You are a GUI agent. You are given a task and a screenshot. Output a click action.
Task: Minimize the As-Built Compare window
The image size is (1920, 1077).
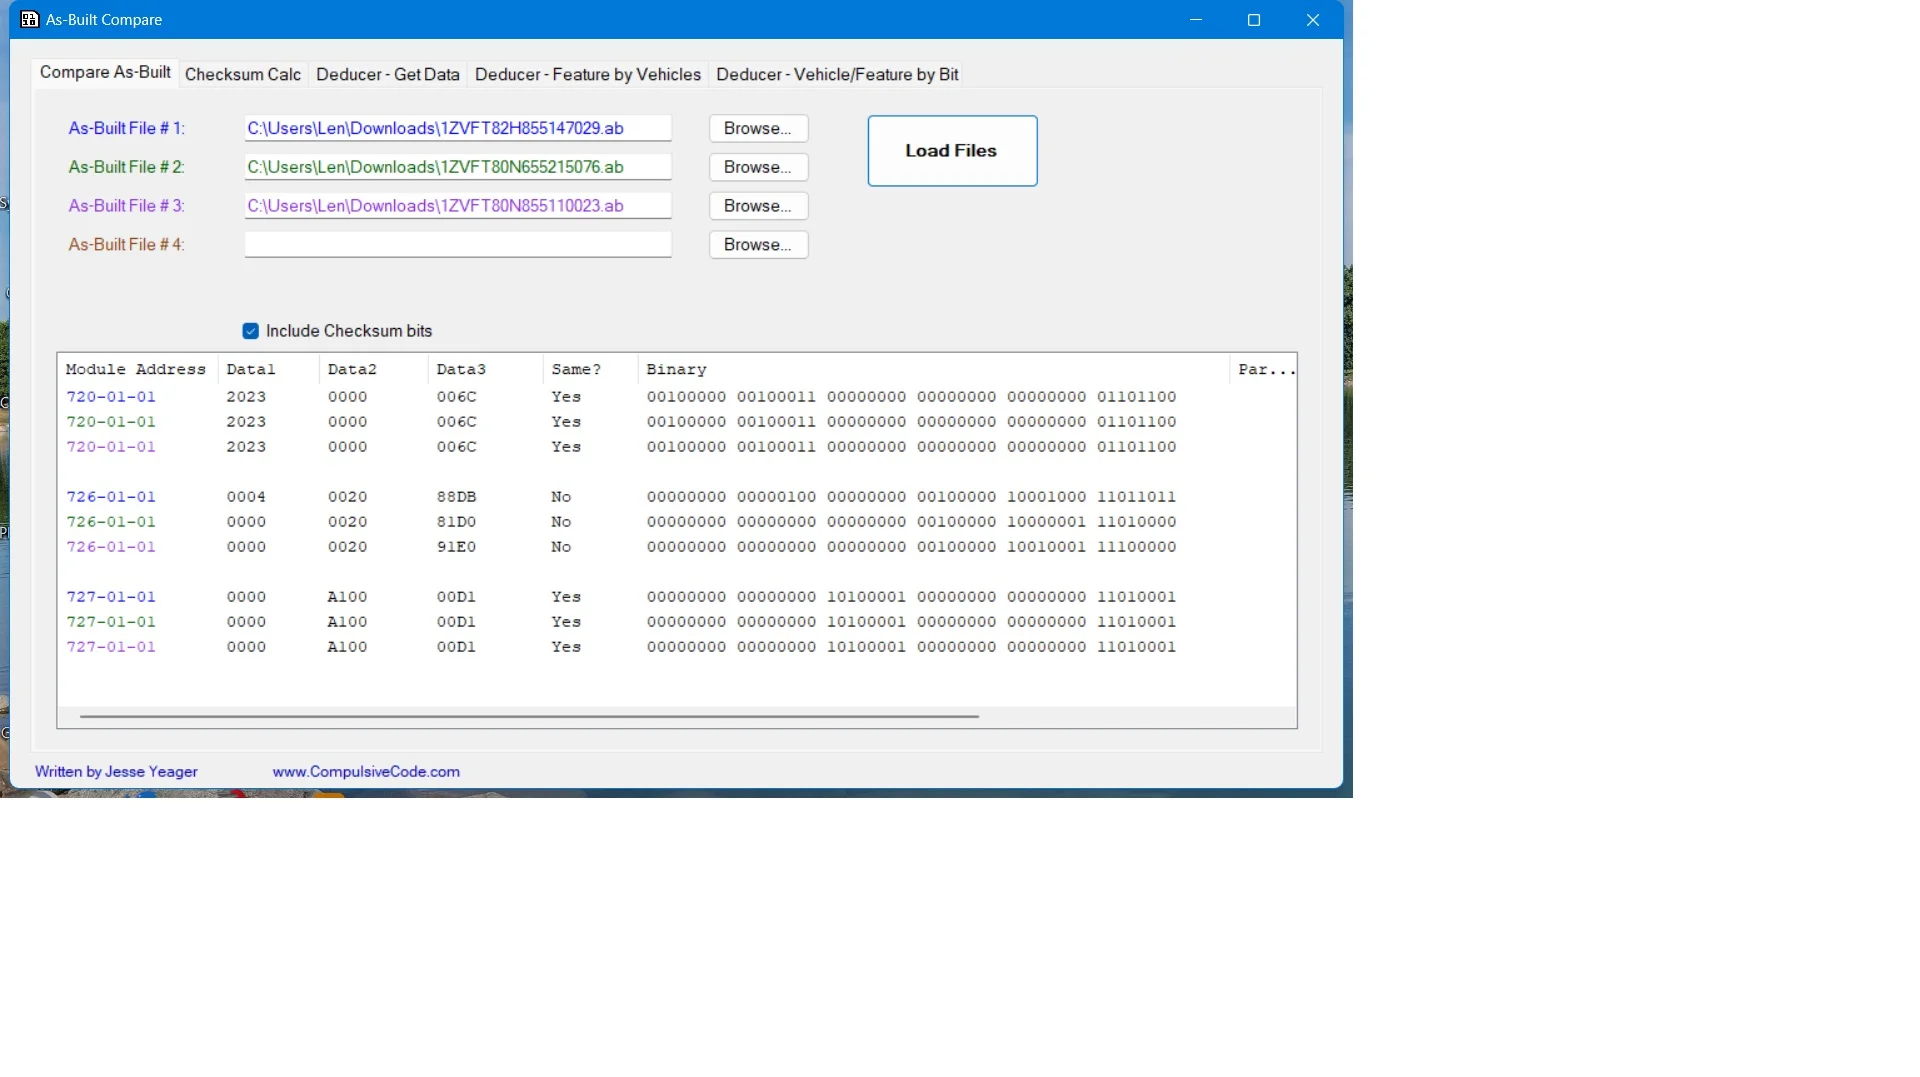click(1195, 20)
